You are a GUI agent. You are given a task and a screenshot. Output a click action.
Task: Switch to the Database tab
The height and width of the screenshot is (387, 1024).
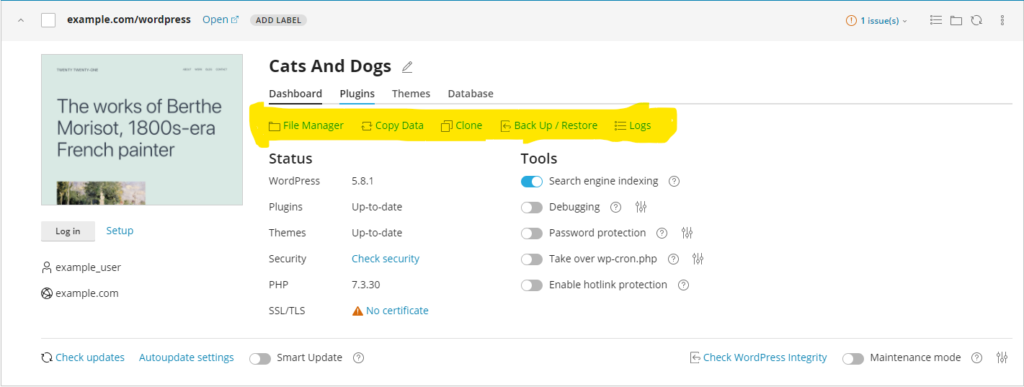click(470, 93)
